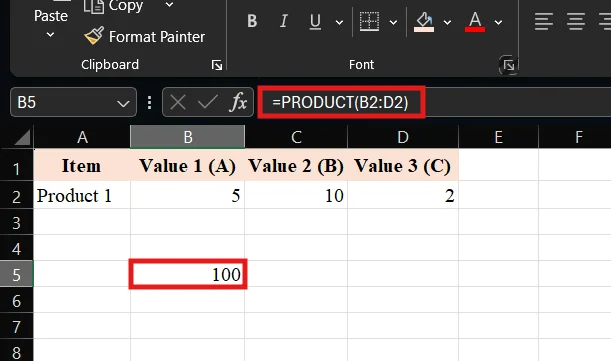Image resolution: width=611 pixels, height=361 pixels.
Task: Click the Format Painter brush
Action: (94, 36)
